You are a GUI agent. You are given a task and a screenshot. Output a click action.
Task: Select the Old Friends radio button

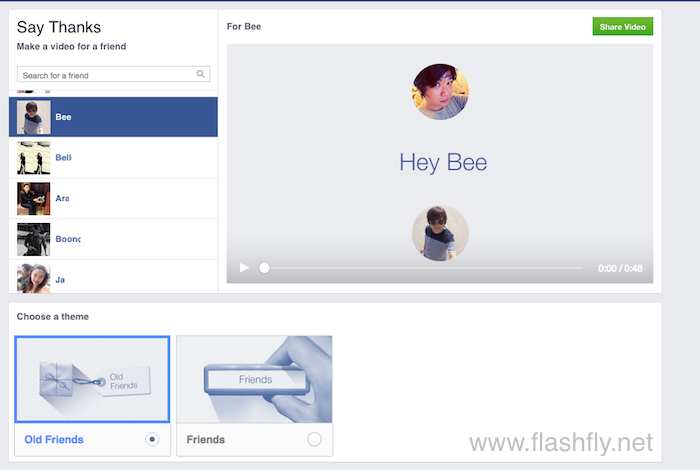pos(151,439)
